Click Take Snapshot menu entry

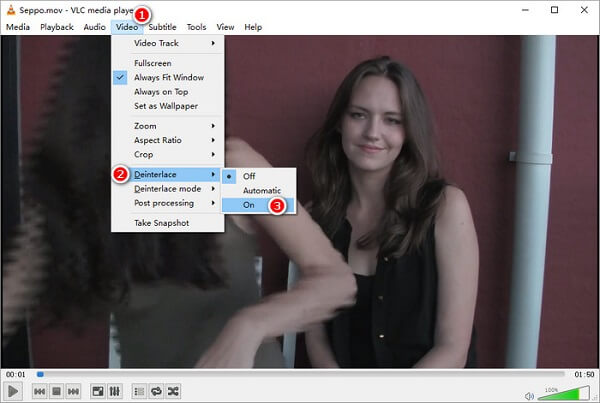pyautogui.click(x=162, y=222)
